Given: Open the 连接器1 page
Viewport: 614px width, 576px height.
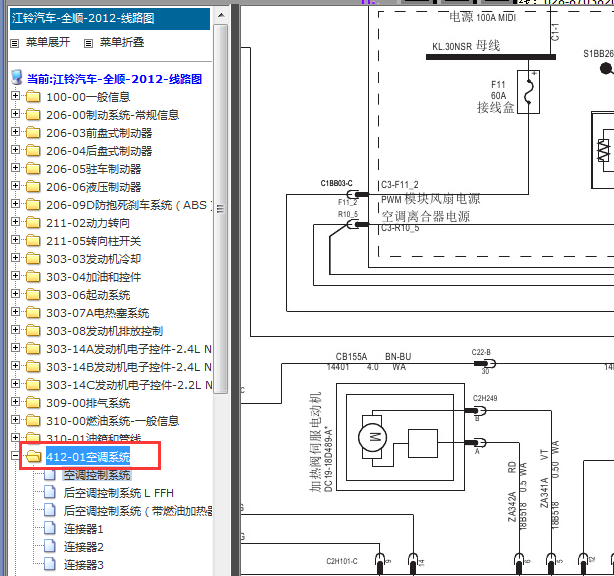Looking at the screenshot, I should pos(83,529).
